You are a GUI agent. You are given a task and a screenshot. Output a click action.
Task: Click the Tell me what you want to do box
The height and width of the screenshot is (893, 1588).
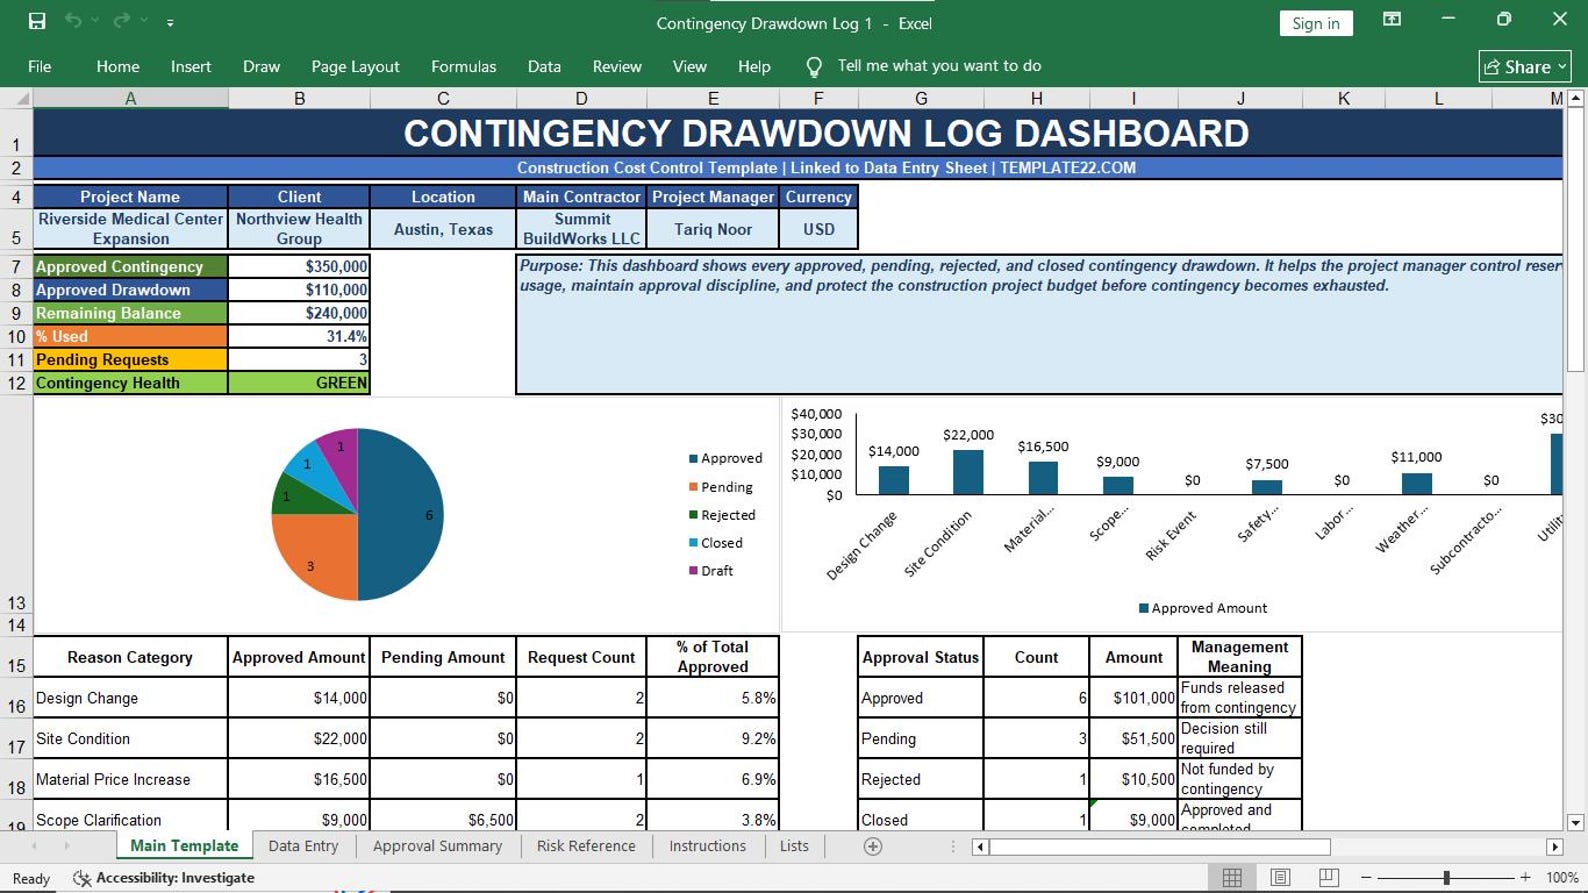(x=939, y=66)
